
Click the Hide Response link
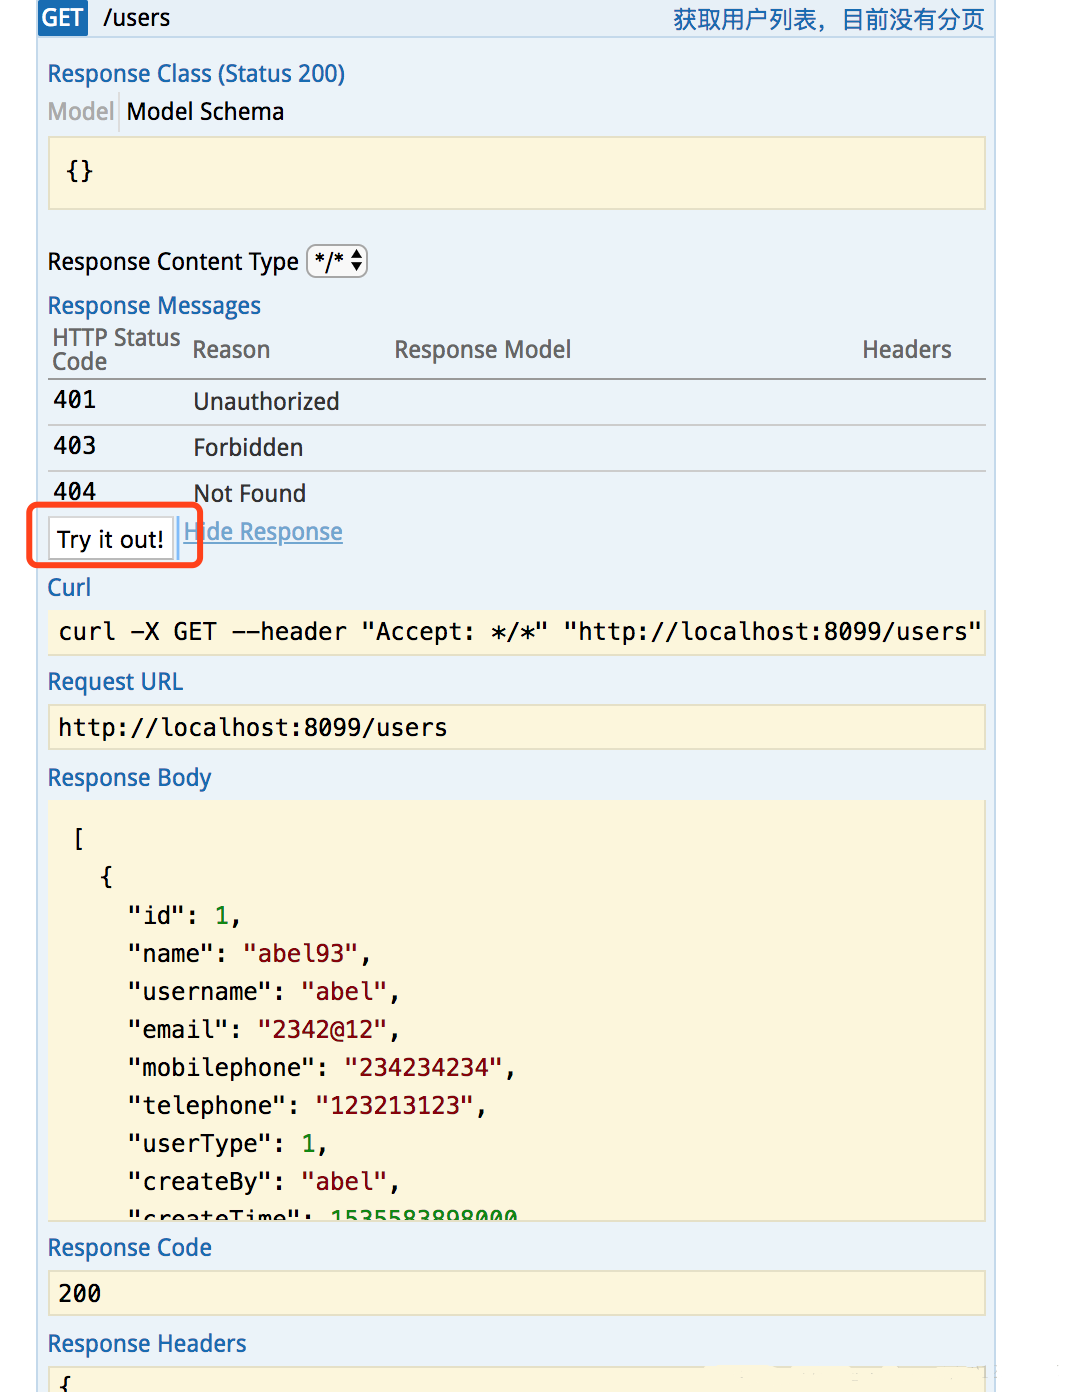(x=263, y=531)
